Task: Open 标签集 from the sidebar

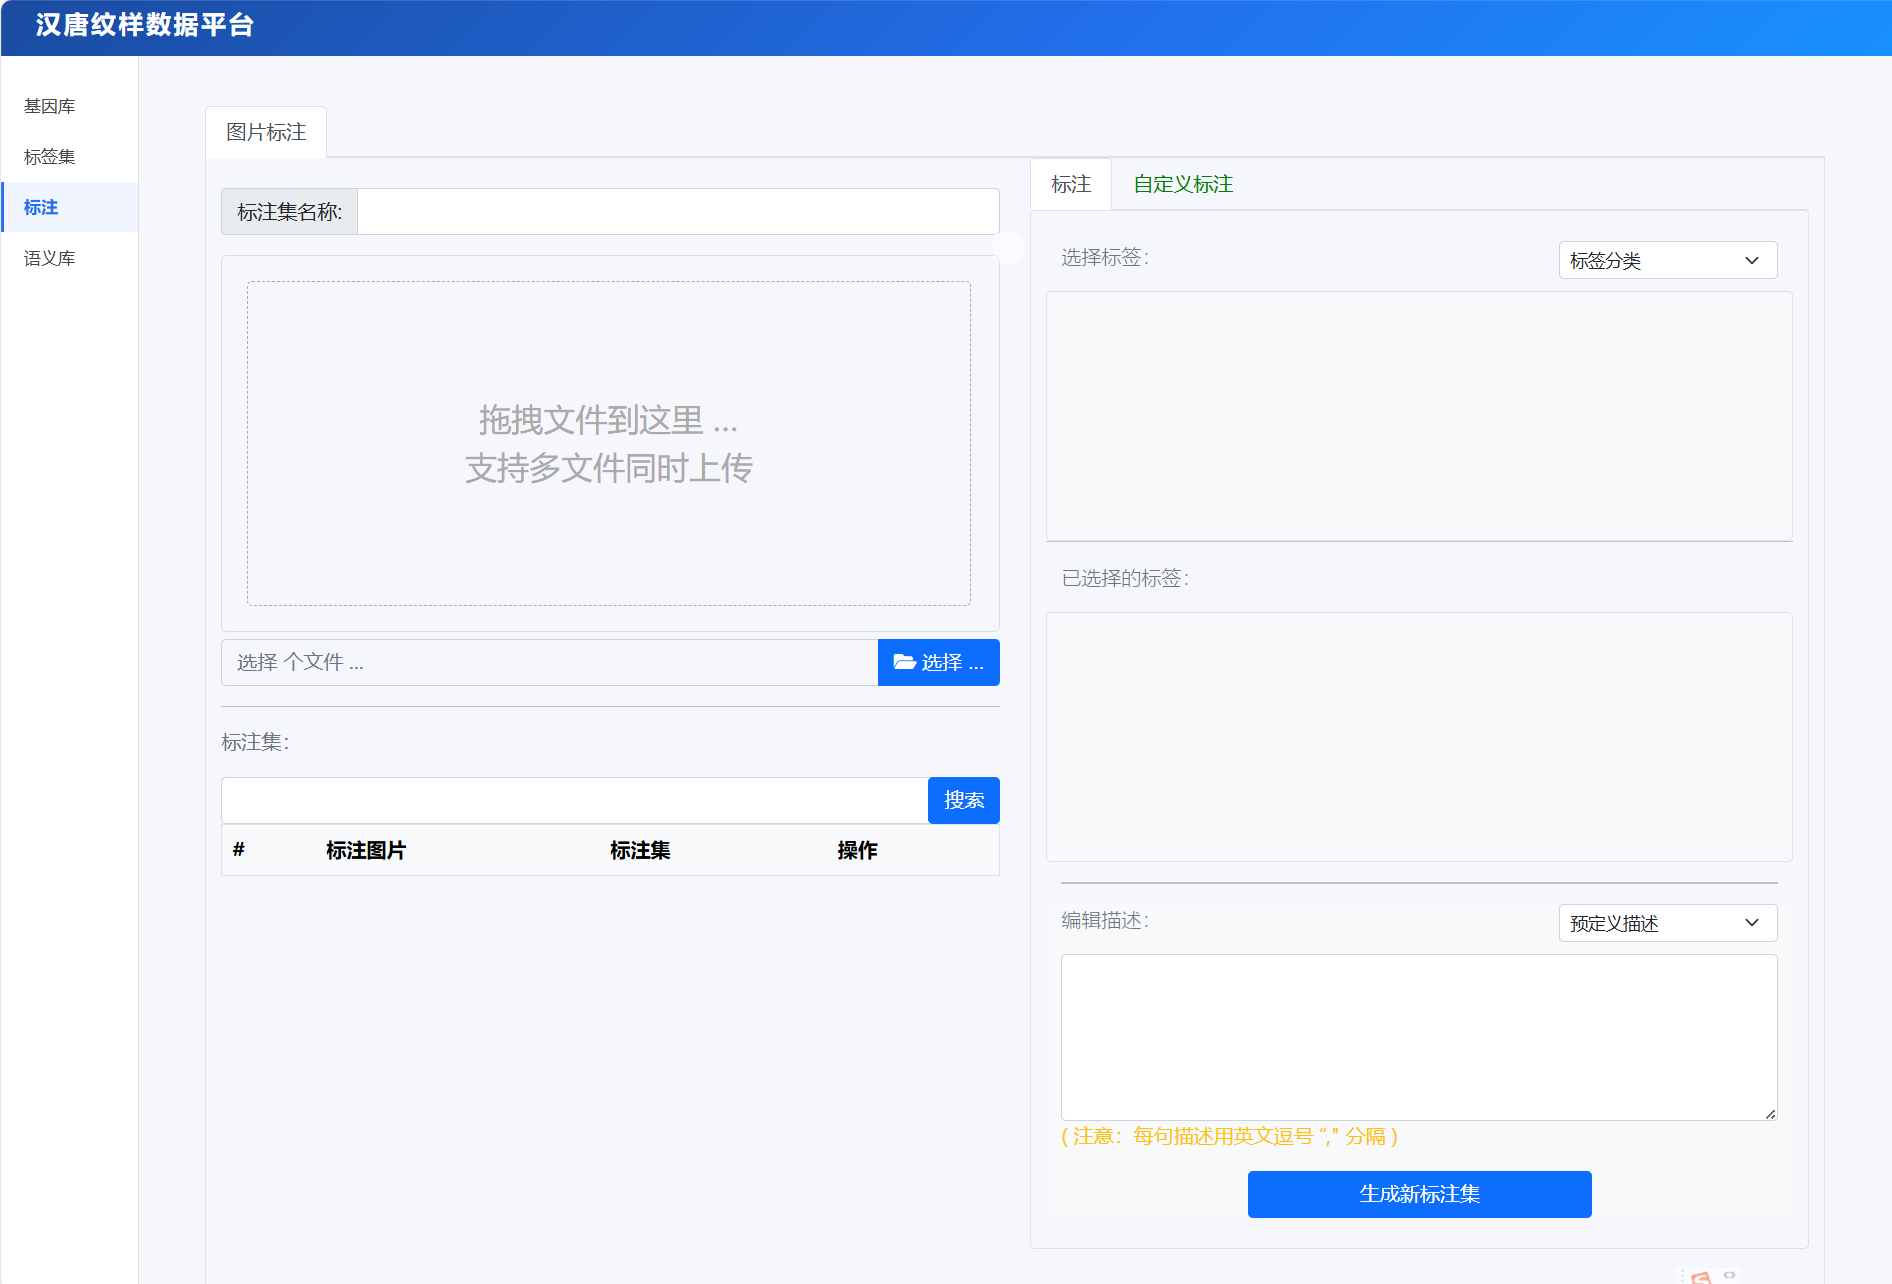Action: [x=50, y=157]
